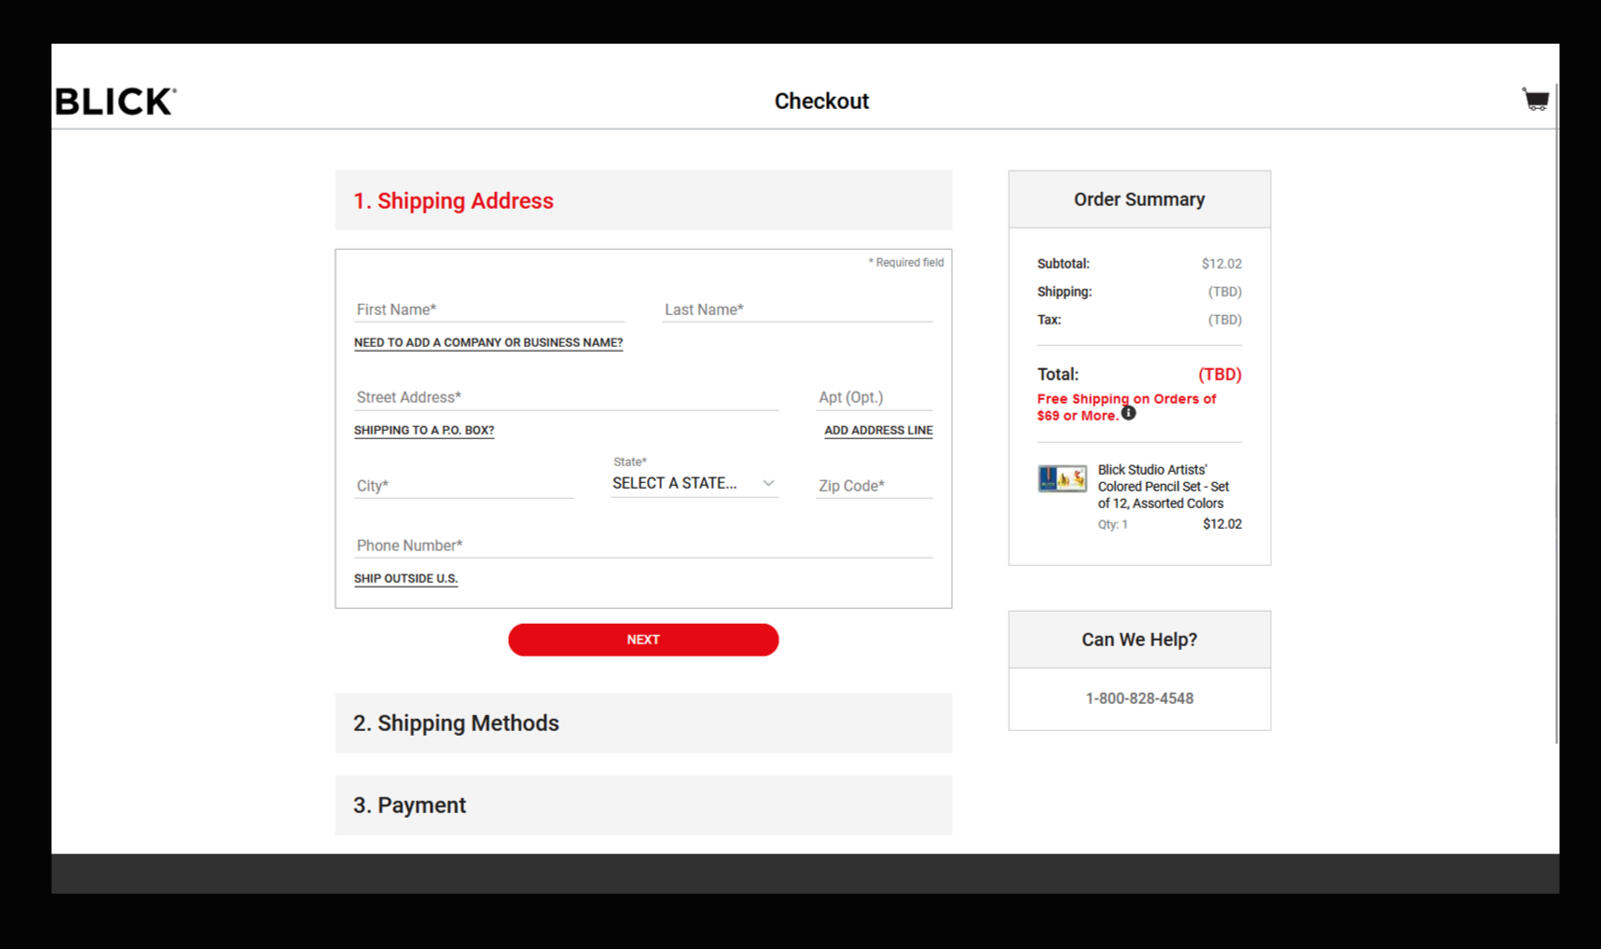Open the Select a State dropdown
The image size is (1601, 949).
click(x=693, y=484)
